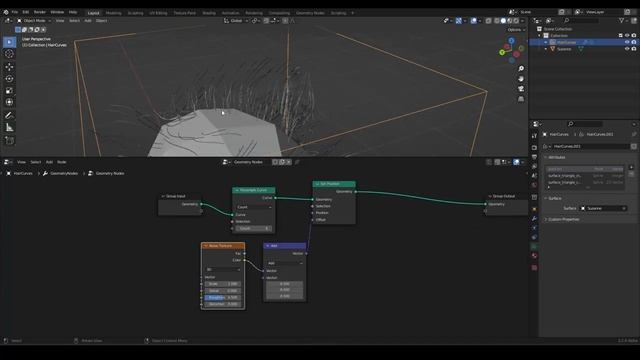The image size is (640, 360).
Task: Open the Object Mode dropdown
Action: point(34,20)
